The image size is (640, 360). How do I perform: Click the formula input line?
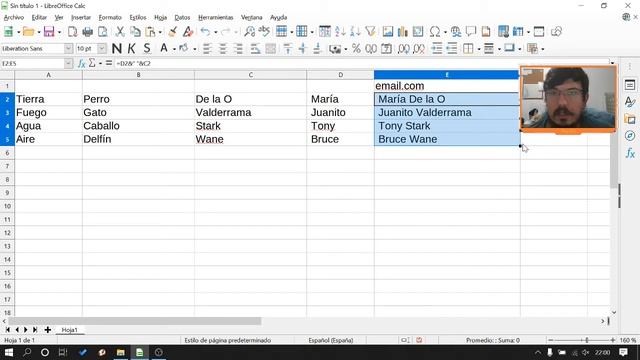pos(361,63)
